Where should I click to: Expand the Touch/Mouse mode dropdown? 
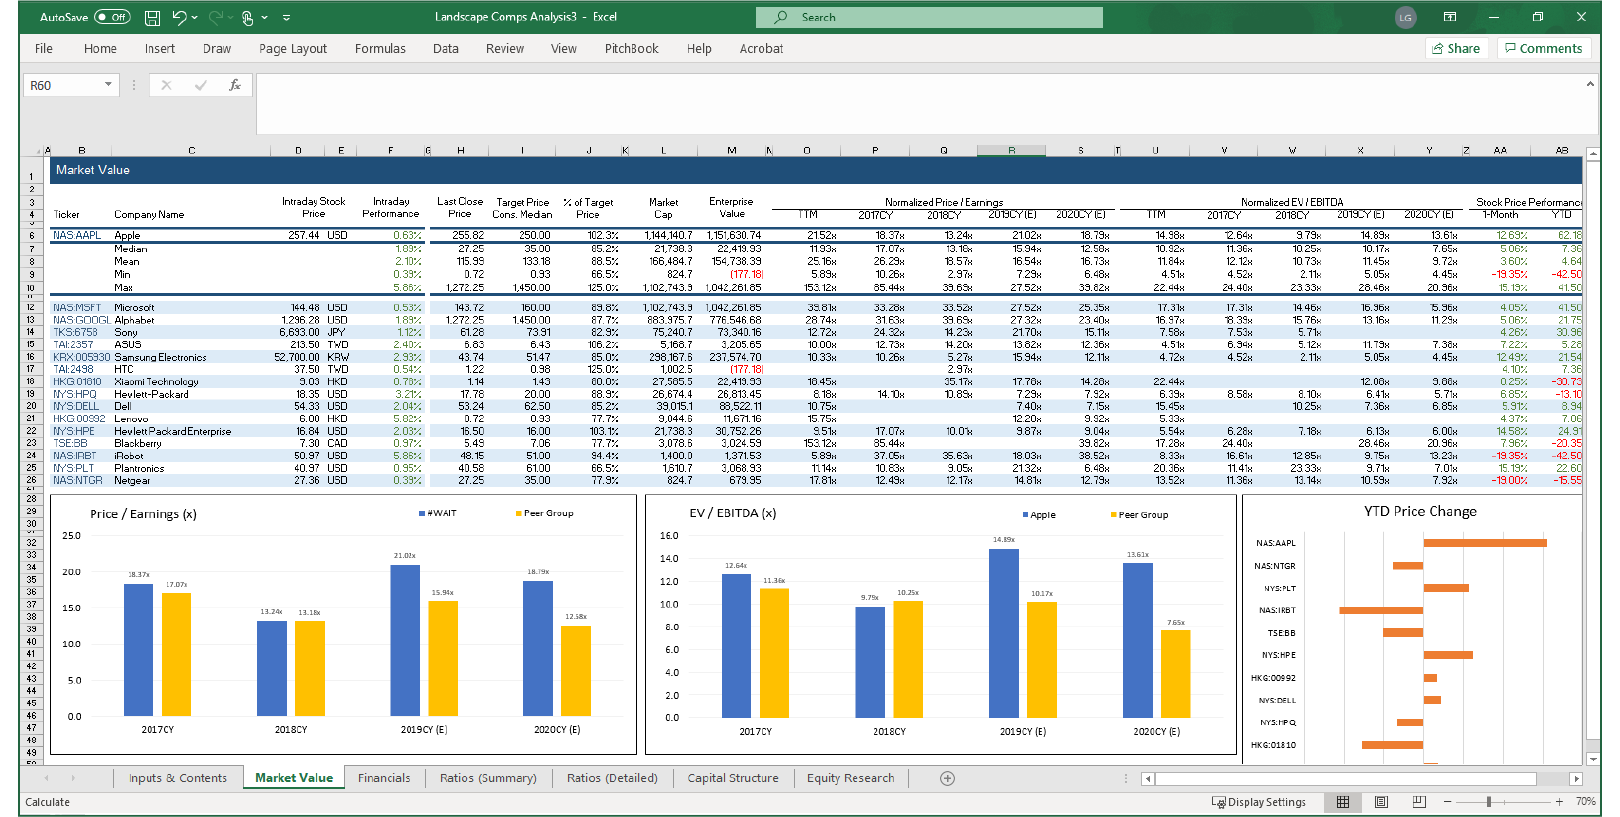(x=265, y=17)
